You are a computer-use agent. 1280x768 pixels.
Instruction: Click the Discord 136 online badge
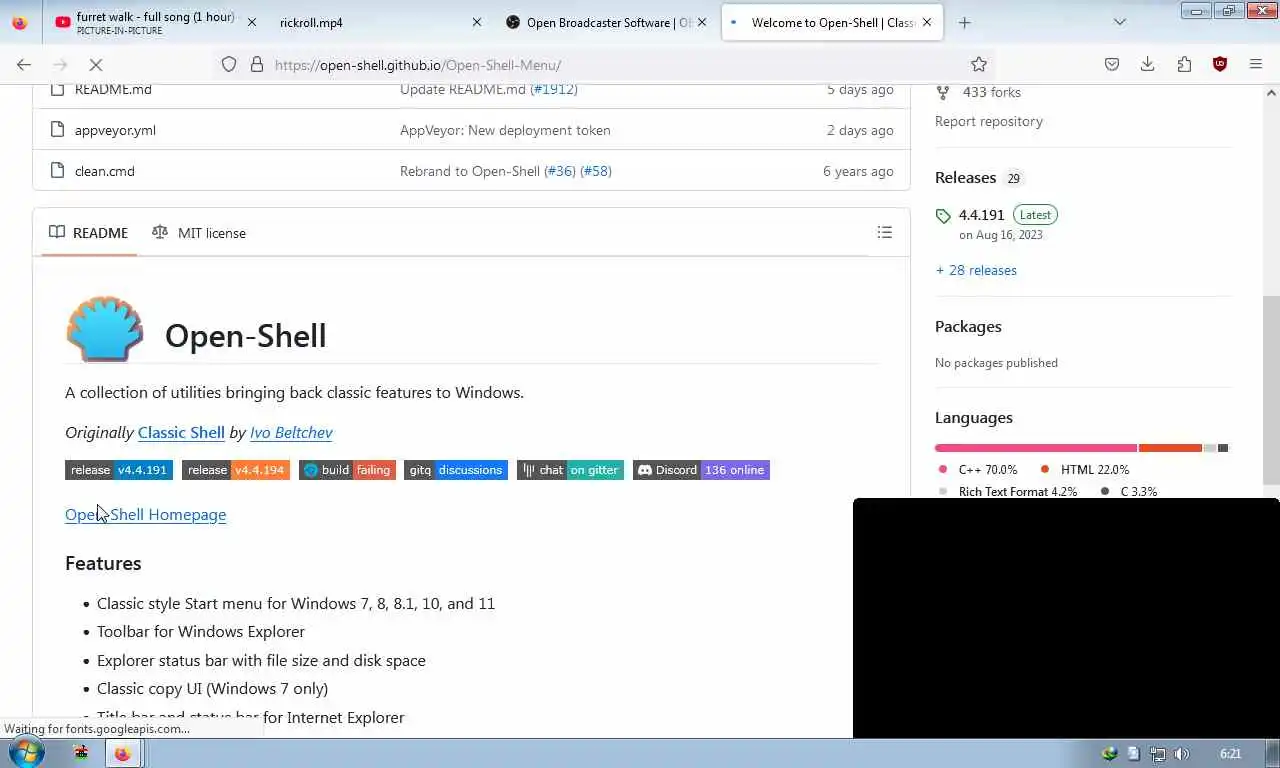point(701,470)
